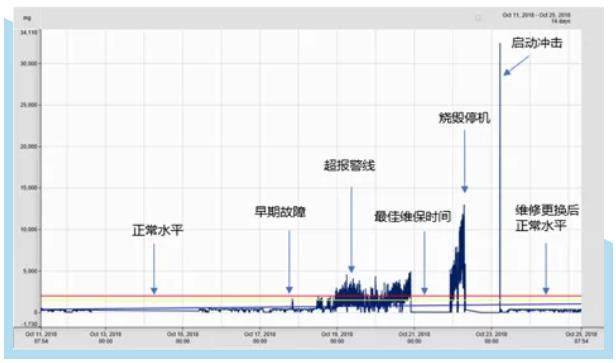Viewport: 616px width, 363px height.
Task: Click the 烧毁停机 annotation text
Action: [464, 118]
